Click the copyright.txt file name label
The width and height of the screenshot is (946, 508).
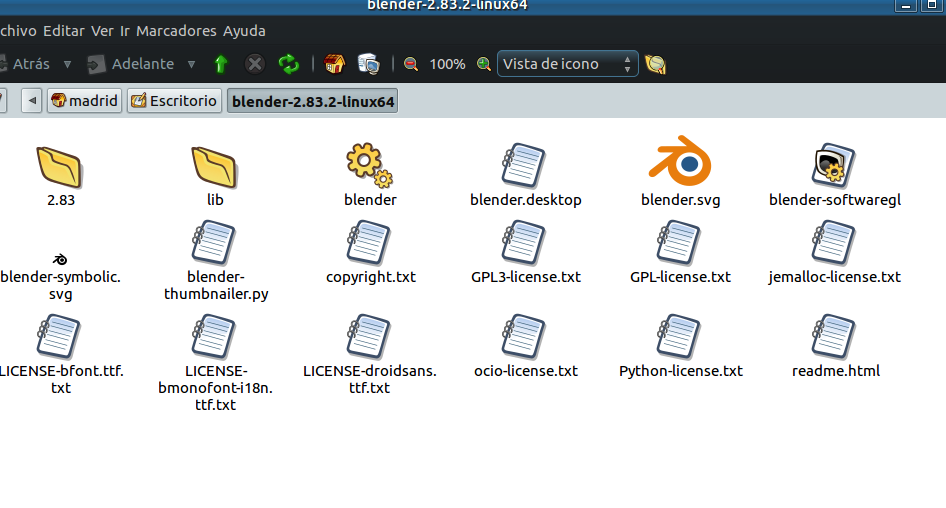pos(371,277)
